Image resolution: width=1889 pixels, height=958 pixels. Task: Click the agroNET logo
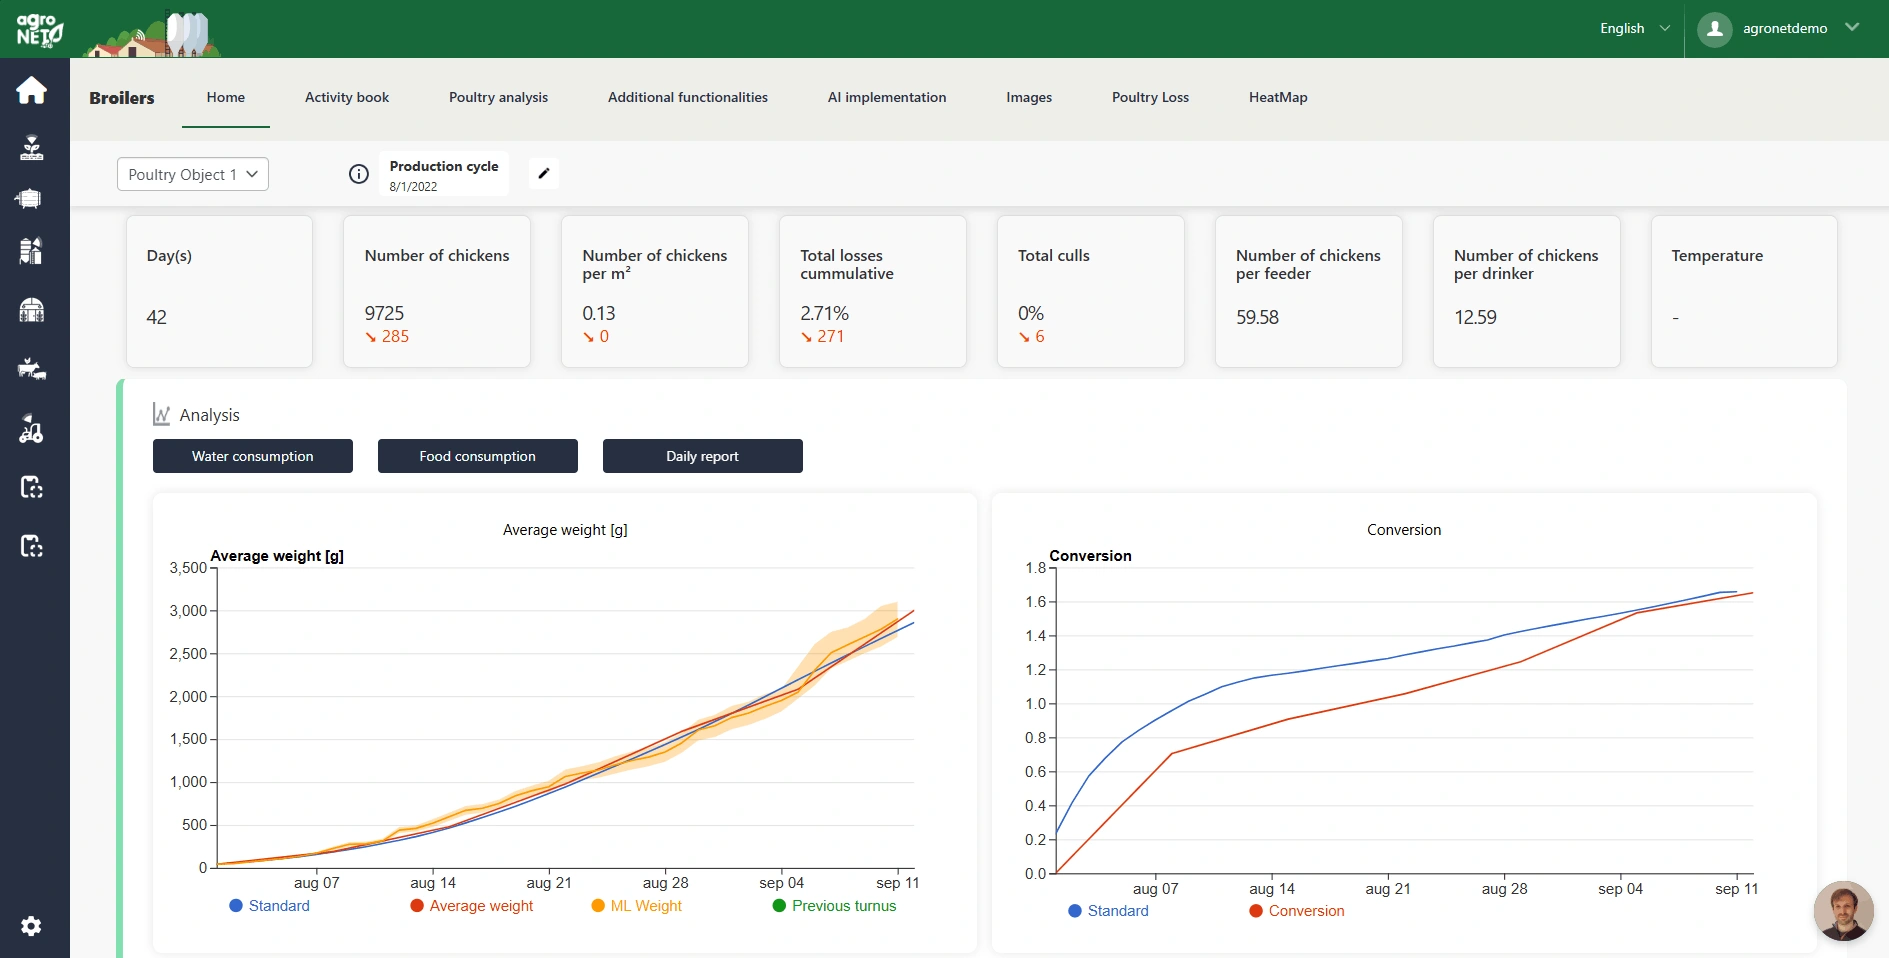(39, 29)
